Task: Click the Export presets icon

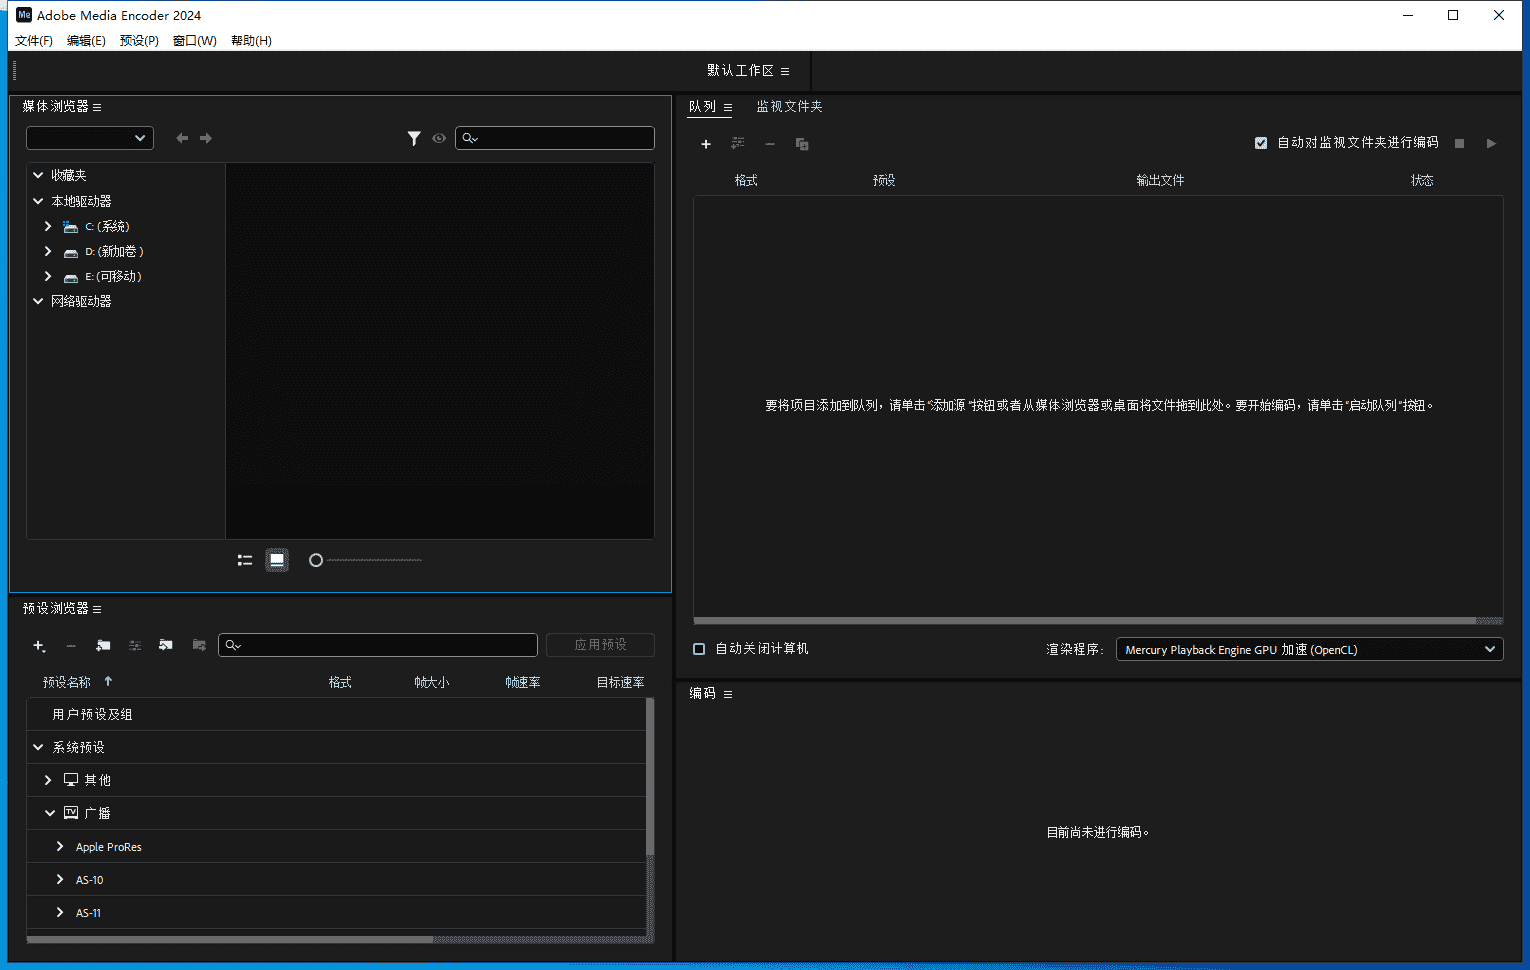Action: pyautogui.click(x=199, y=645)
